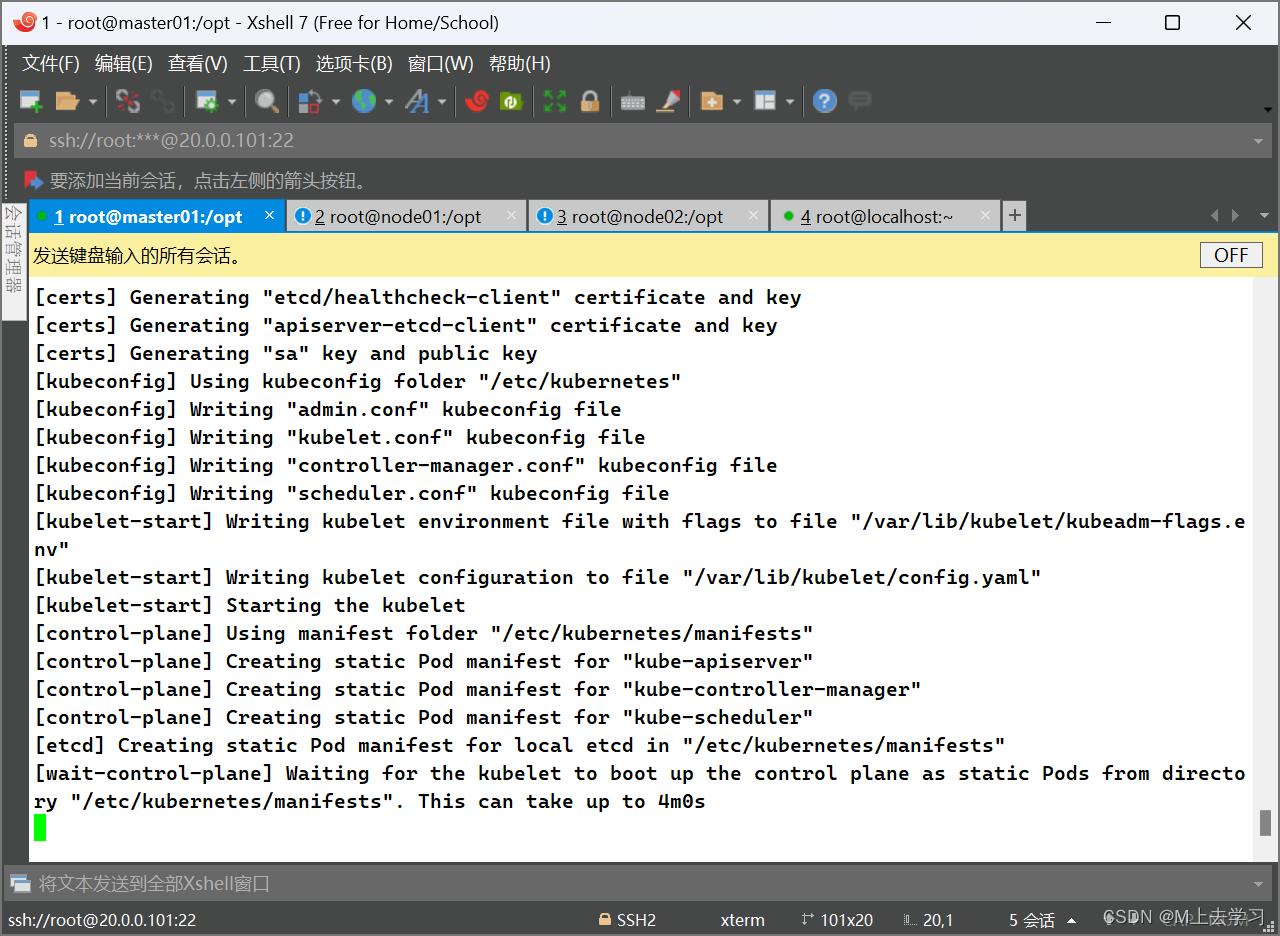Click the 101x20 terminal size status entry
Viewport: 1280px width, 936px height.
click(837, 920)
